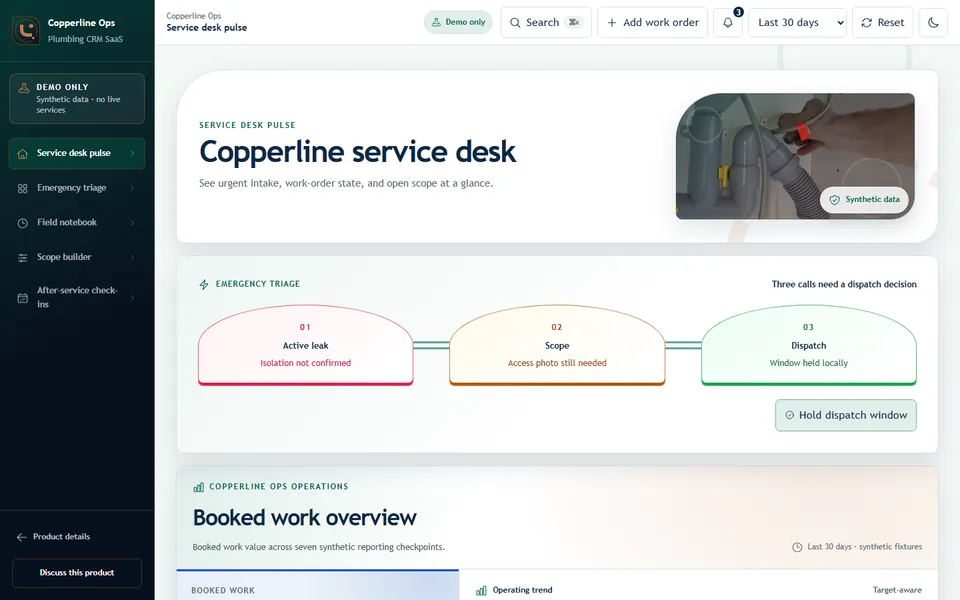
Task: Click the grid icon beside Emergency triage
Action: coord(23,189)
